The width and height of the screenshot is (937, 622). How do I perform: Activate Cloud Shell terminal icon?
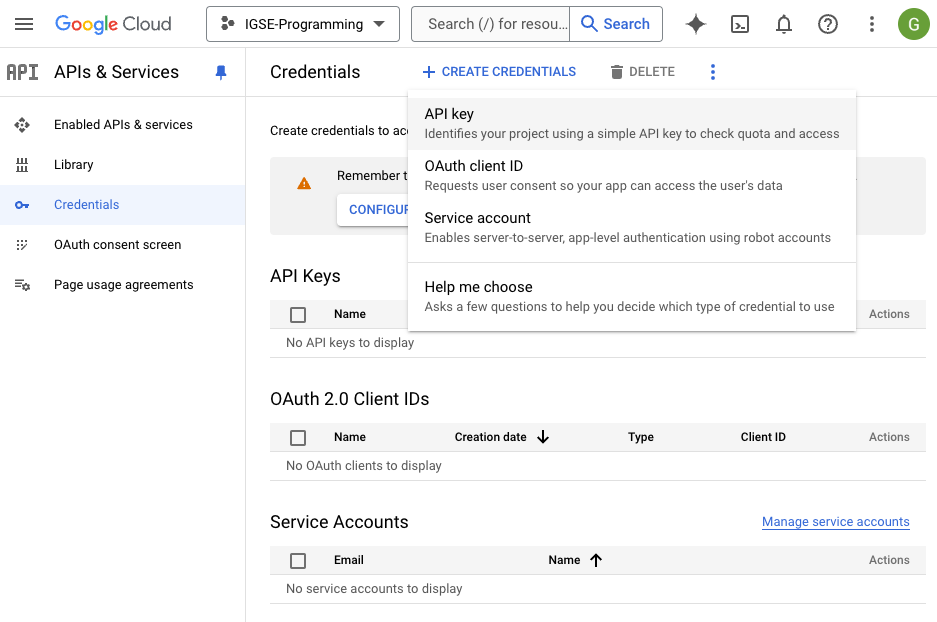coord(740,24)
